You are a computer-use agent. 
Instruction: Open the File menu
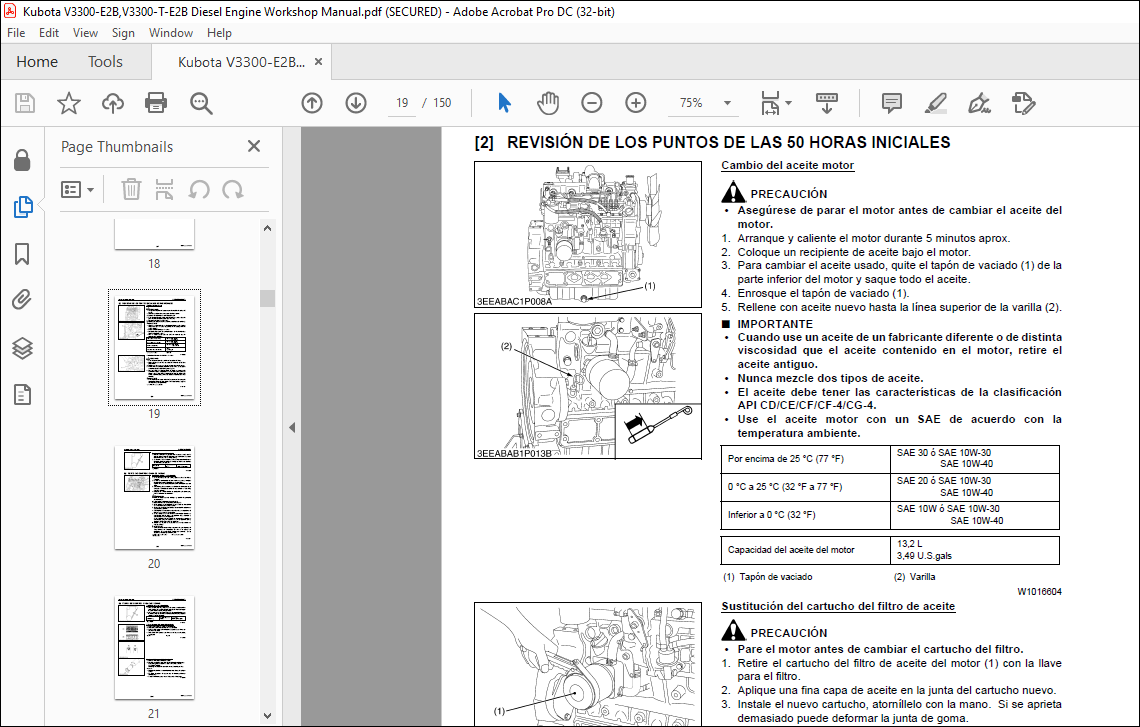click(x=16, y=33)
